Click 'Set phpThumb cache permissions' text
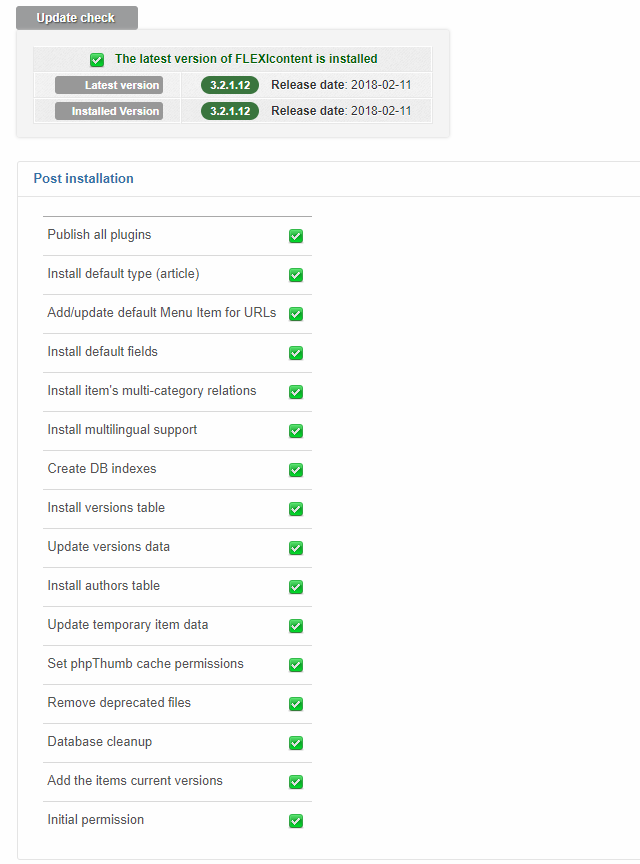This screenshot has height=864, width=640. 146,663
